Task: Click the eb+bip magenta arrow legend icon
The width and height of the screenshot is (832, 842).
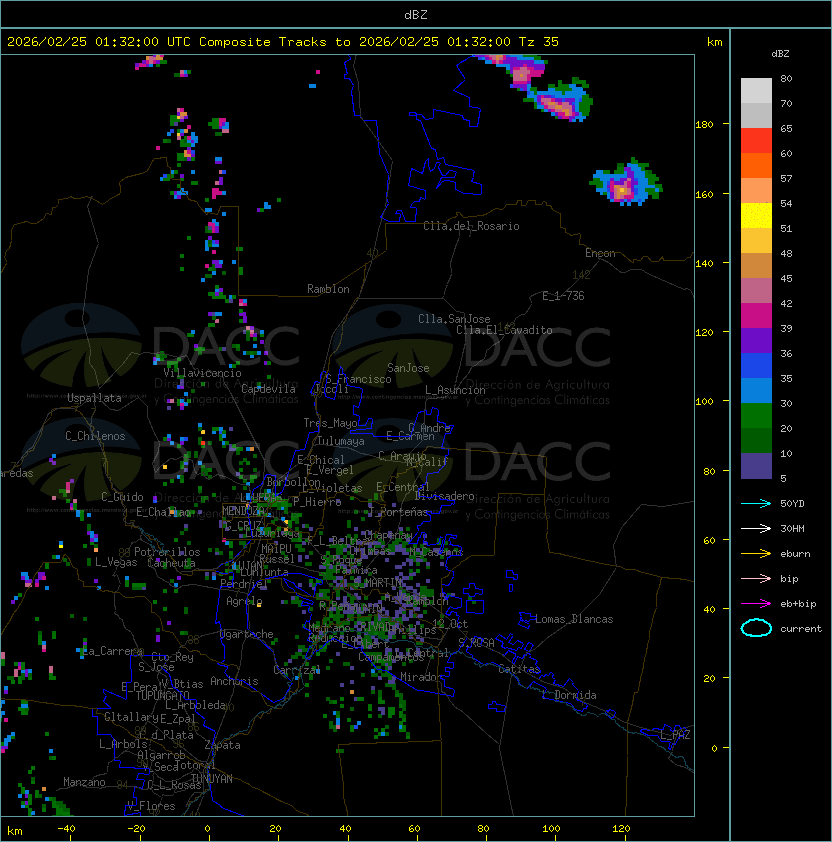Action: (x=756, y=604)
